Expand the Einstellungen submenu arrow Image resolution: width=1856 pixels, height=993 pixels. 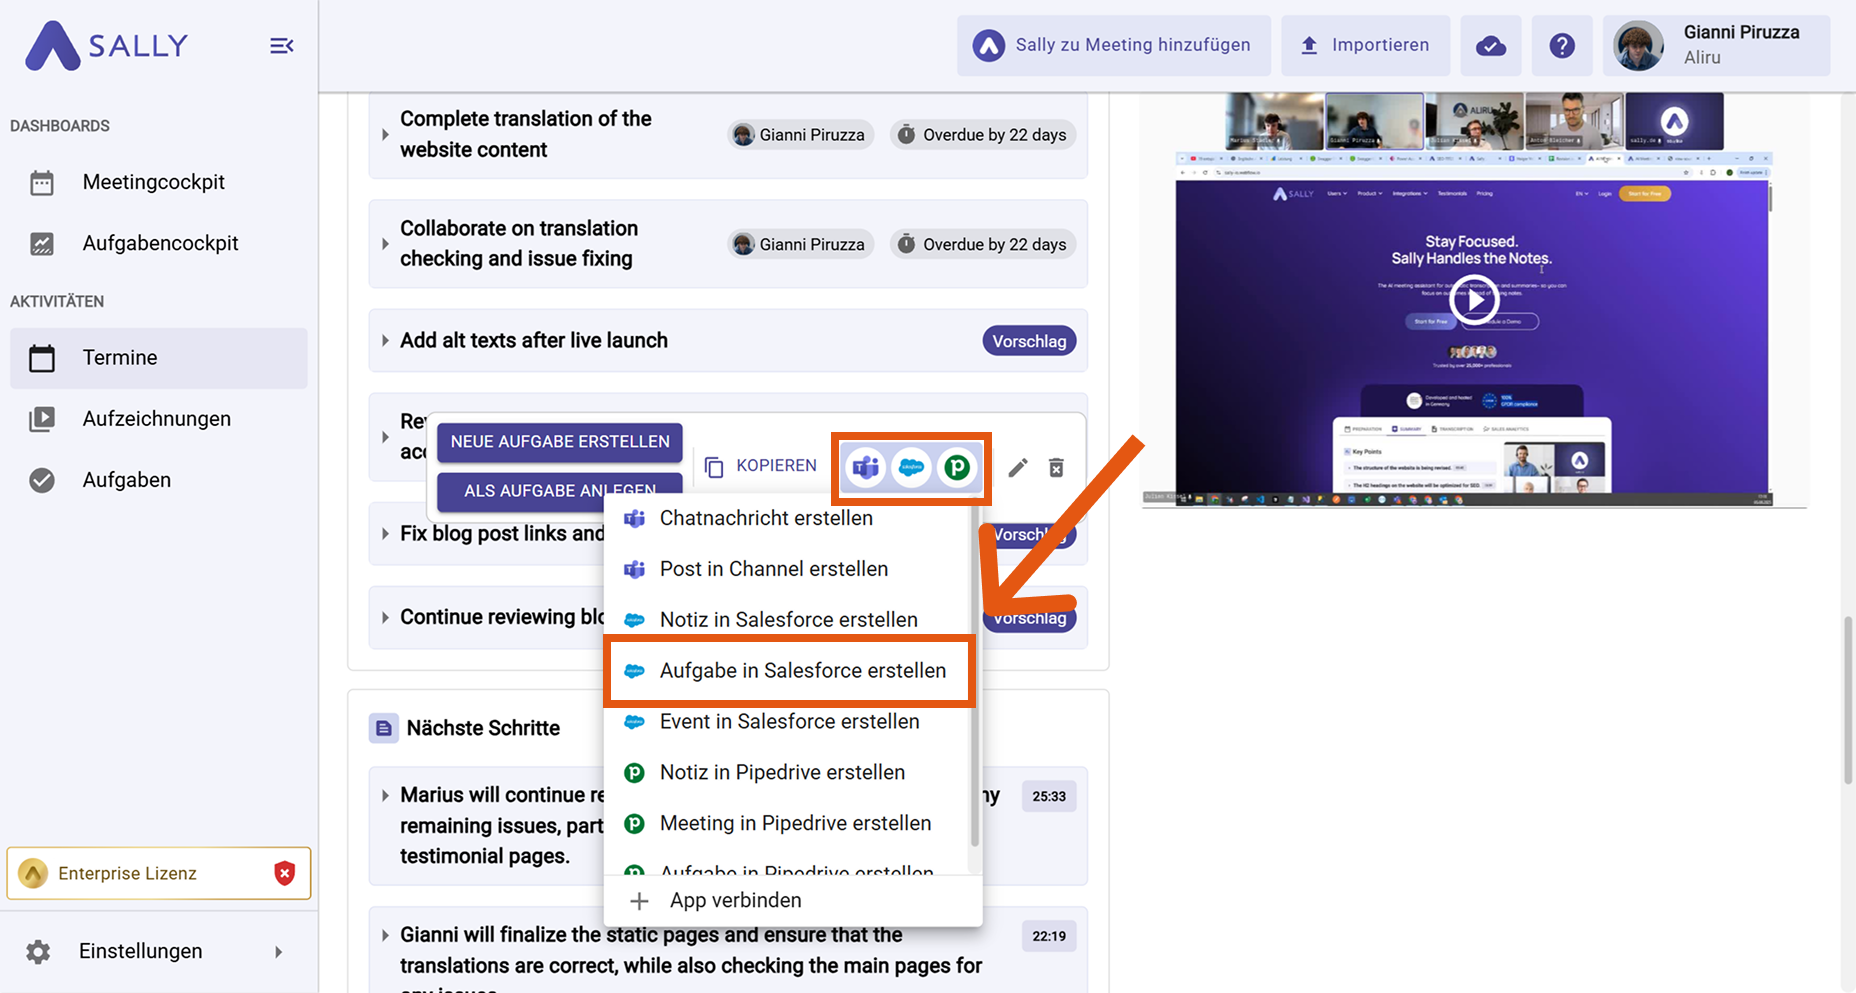(278, 952)
